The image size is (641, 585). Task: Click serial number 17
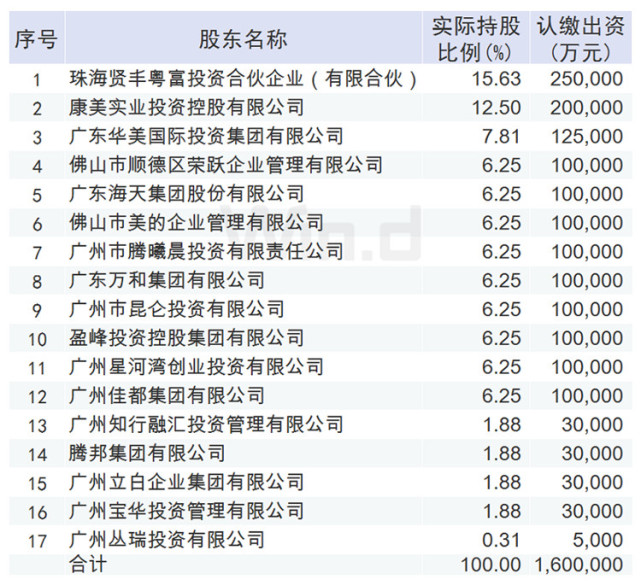tap(37, 541)
